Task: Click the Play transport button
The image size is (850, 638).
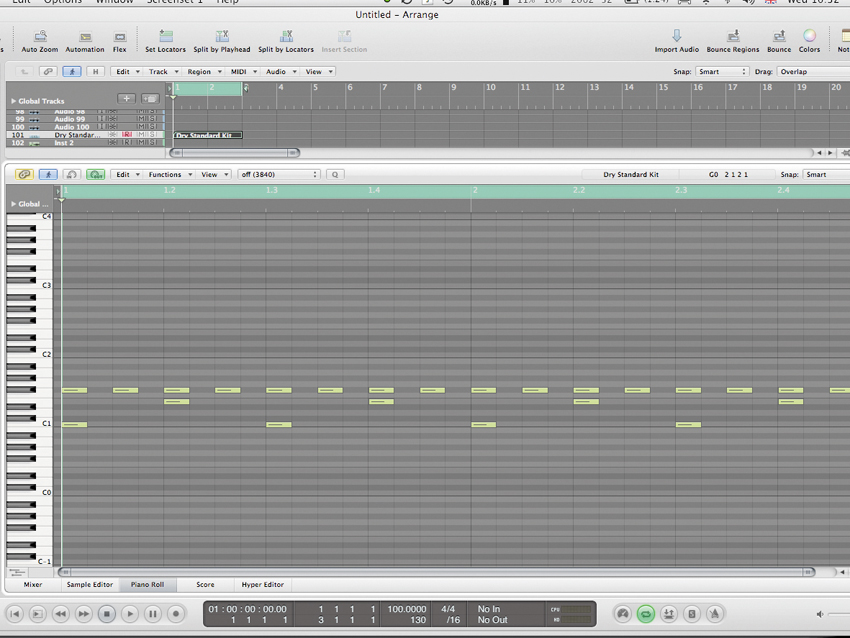Action: [130, 614]
